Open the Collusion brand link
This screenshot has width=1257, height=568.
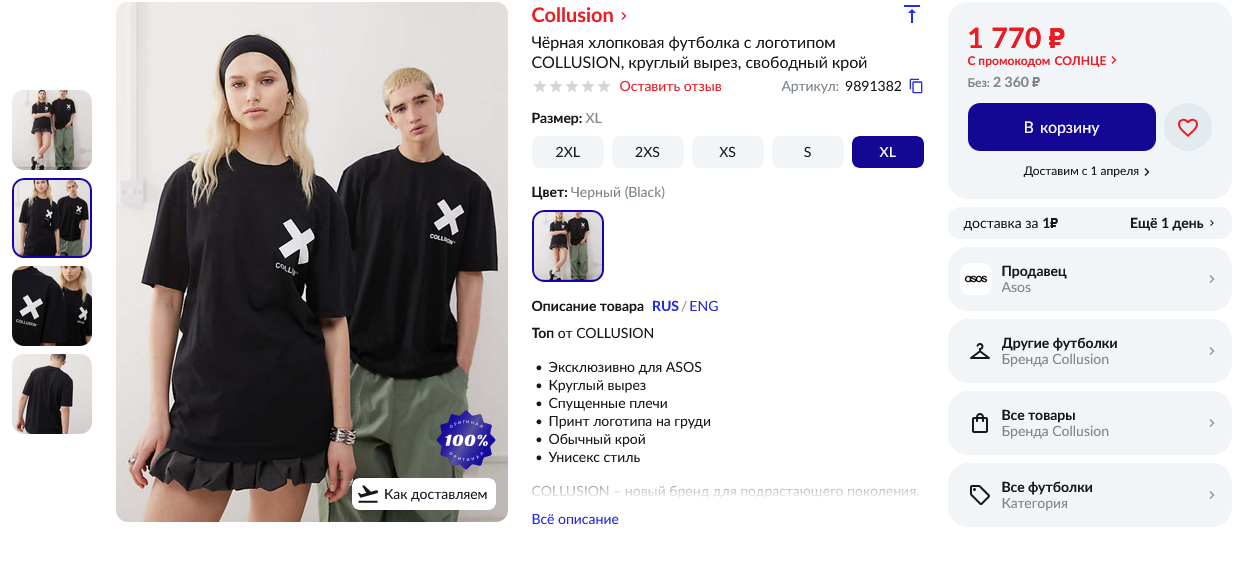pos(579,15)
